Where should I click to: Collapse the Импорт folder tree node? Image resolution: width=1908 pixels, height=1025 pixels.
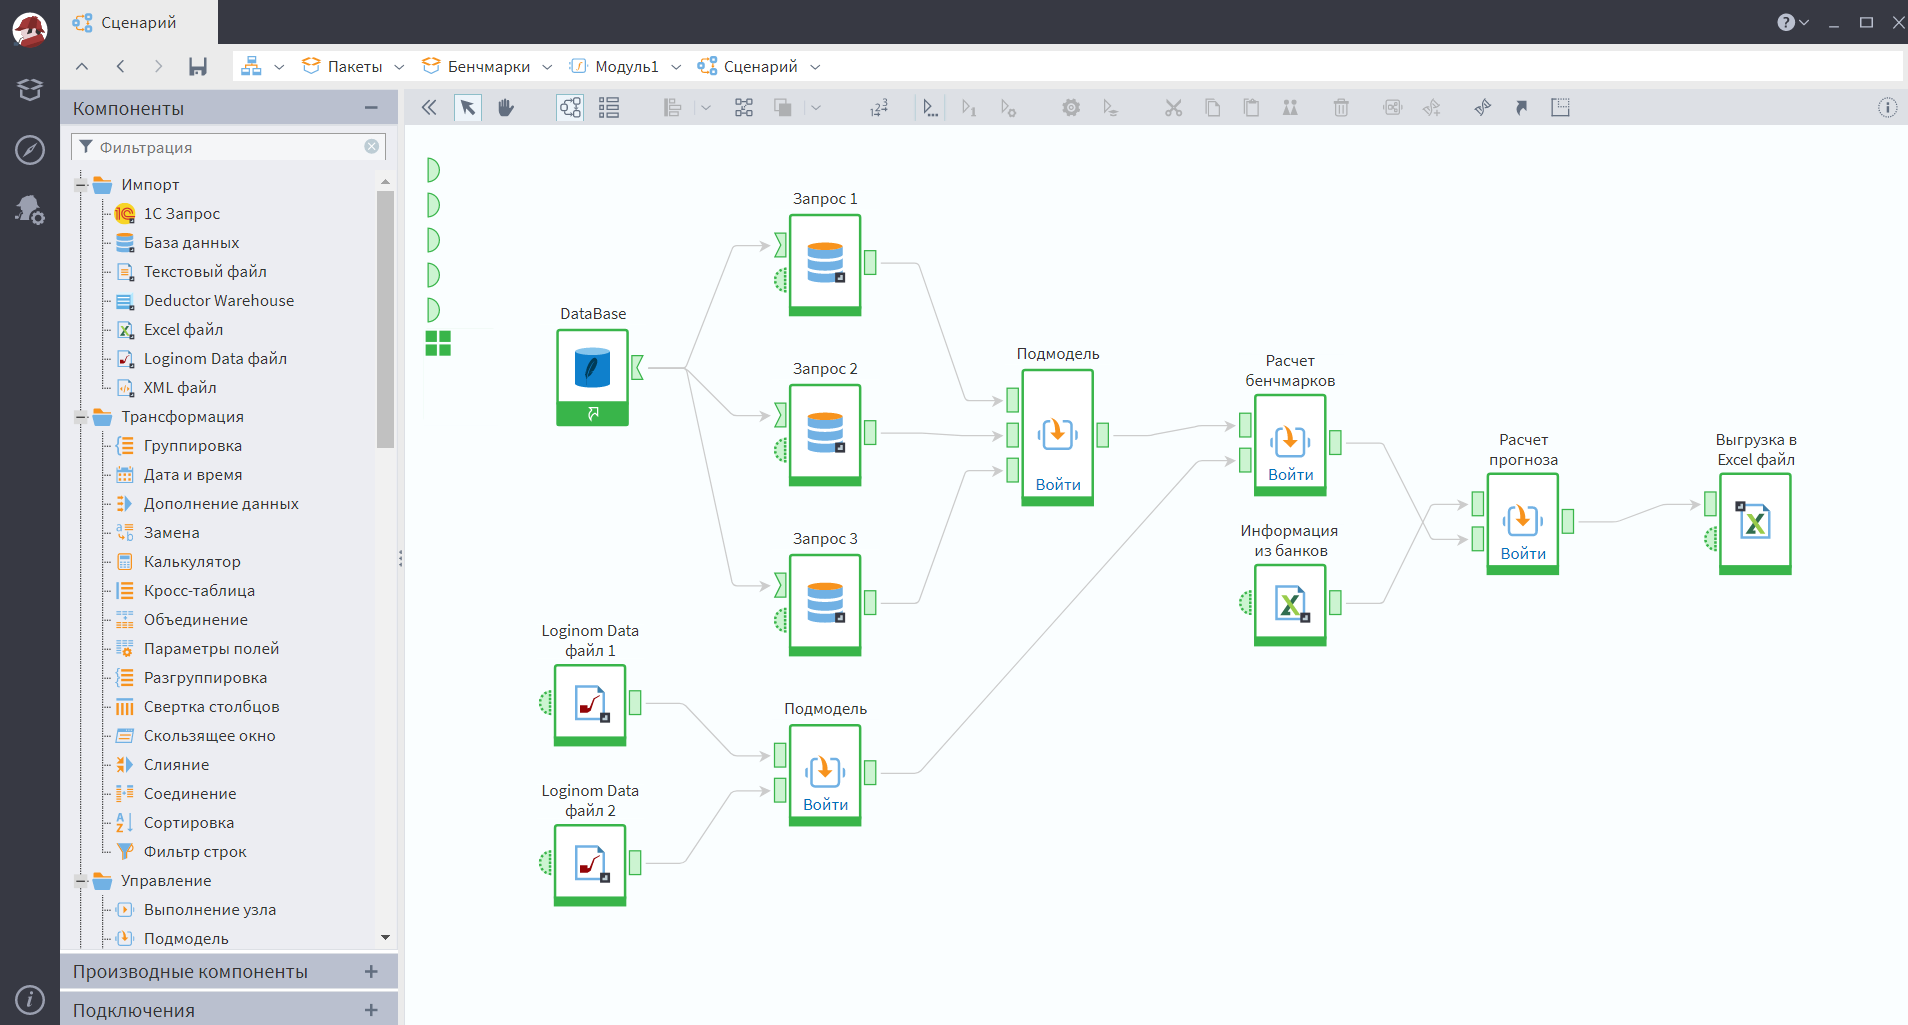[x=82, y=185]
